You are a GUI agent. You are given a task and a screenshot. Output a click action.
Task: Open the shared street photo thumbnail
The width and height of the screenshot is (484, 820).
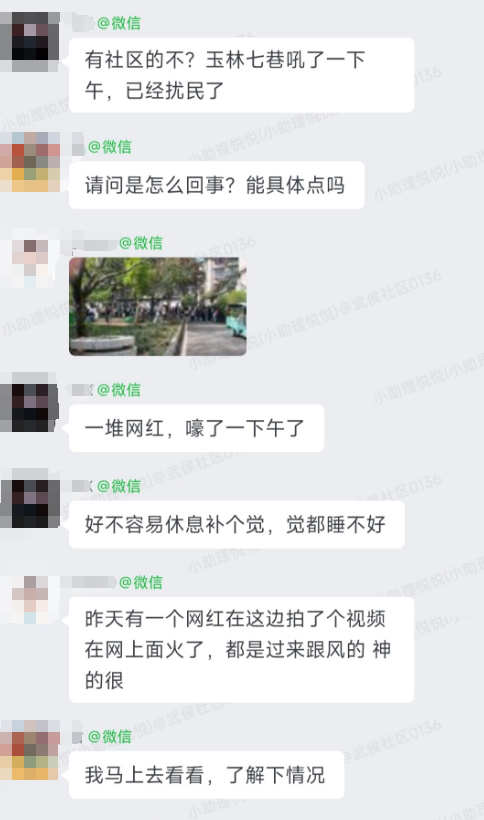pos(157,306)
